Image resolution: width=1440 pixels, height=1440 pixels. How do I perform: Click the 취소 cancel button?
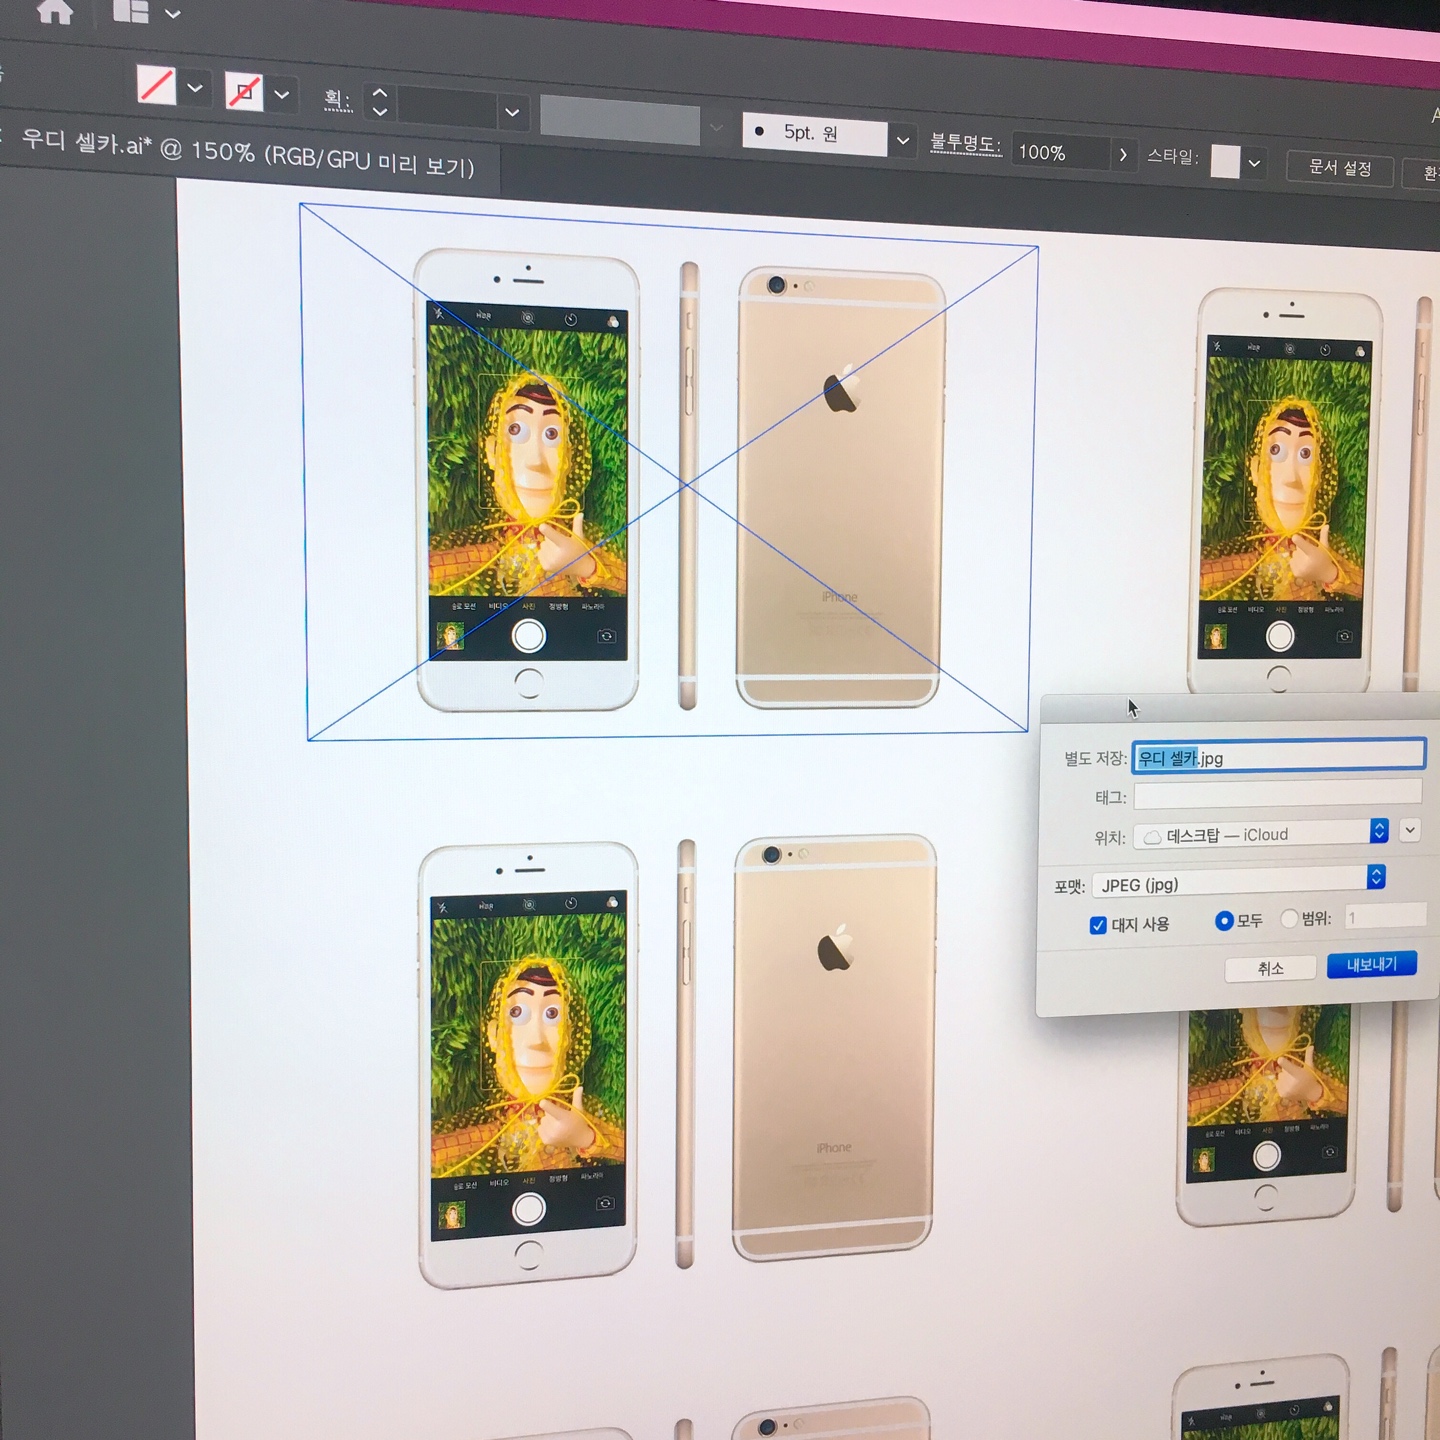[1270, 968]
